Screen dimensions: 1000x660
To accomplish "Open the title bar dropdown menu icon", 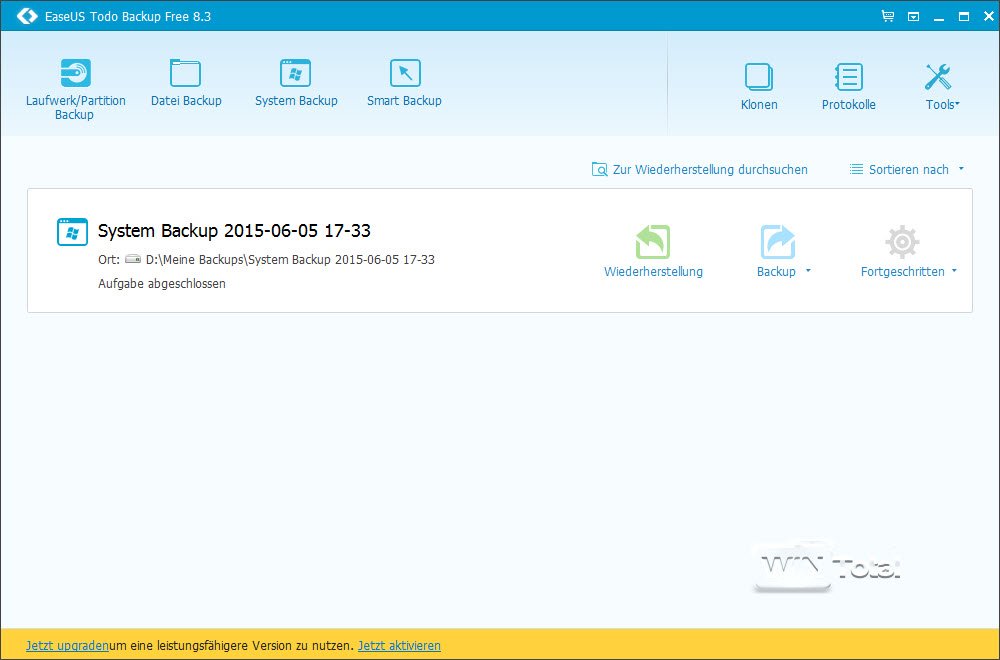I will click(913, 17).
